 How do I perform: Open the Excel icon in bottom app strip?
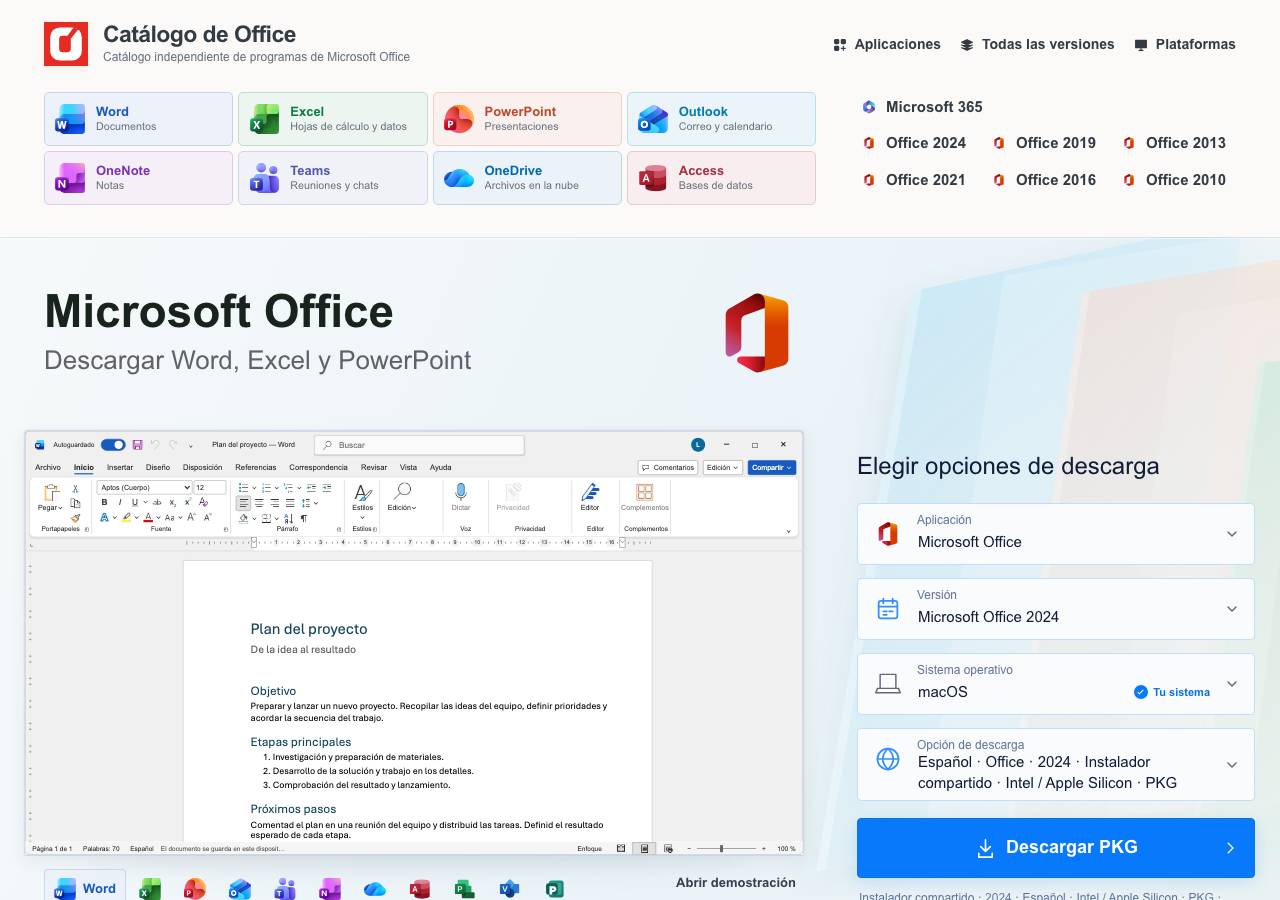pos(150,889)
